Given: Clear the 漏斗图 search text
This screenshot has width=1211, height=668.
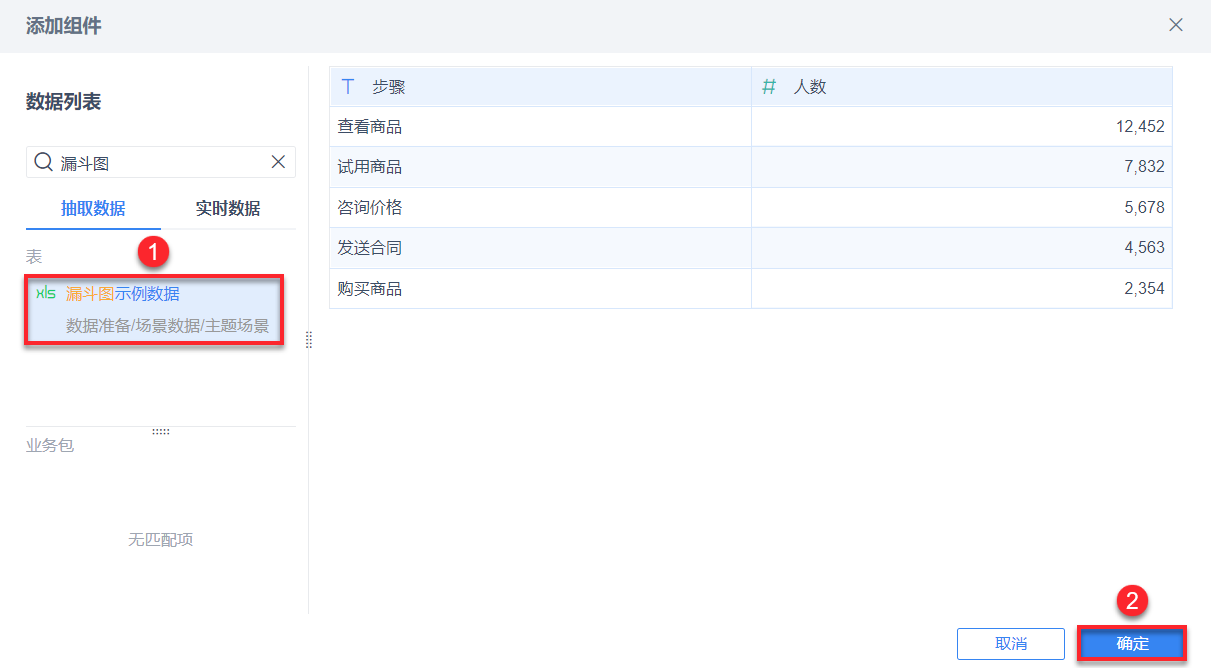Looking at the screenshot, I should pyautogui.click(x=278, y=162).
